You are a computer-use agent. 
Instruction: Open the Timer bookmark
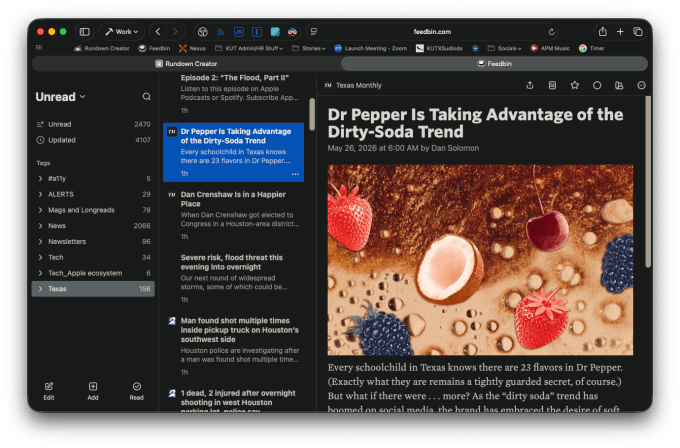pyautogui.click(x=592, y=48)
